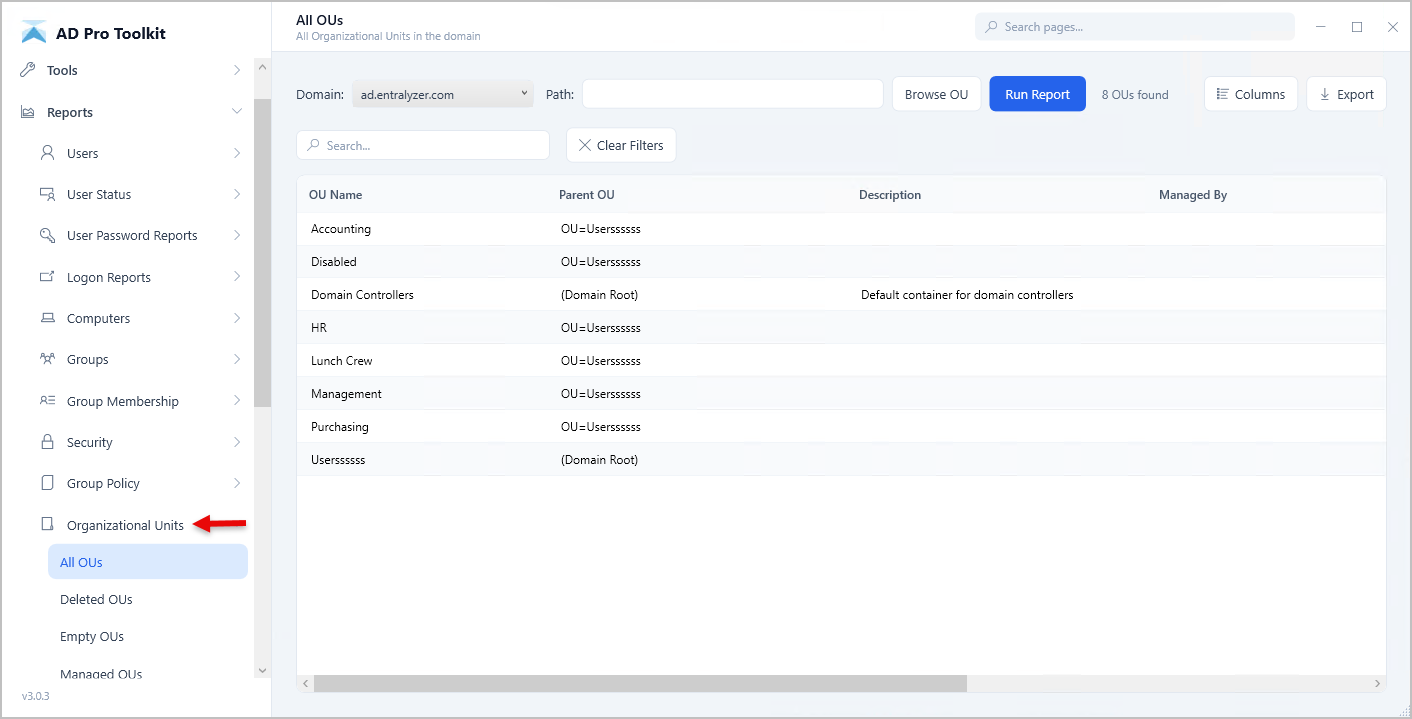Viewport: 1412px width, 719px height.
Task: Click the Security padlock icon
Action: (x=47, y=442)
